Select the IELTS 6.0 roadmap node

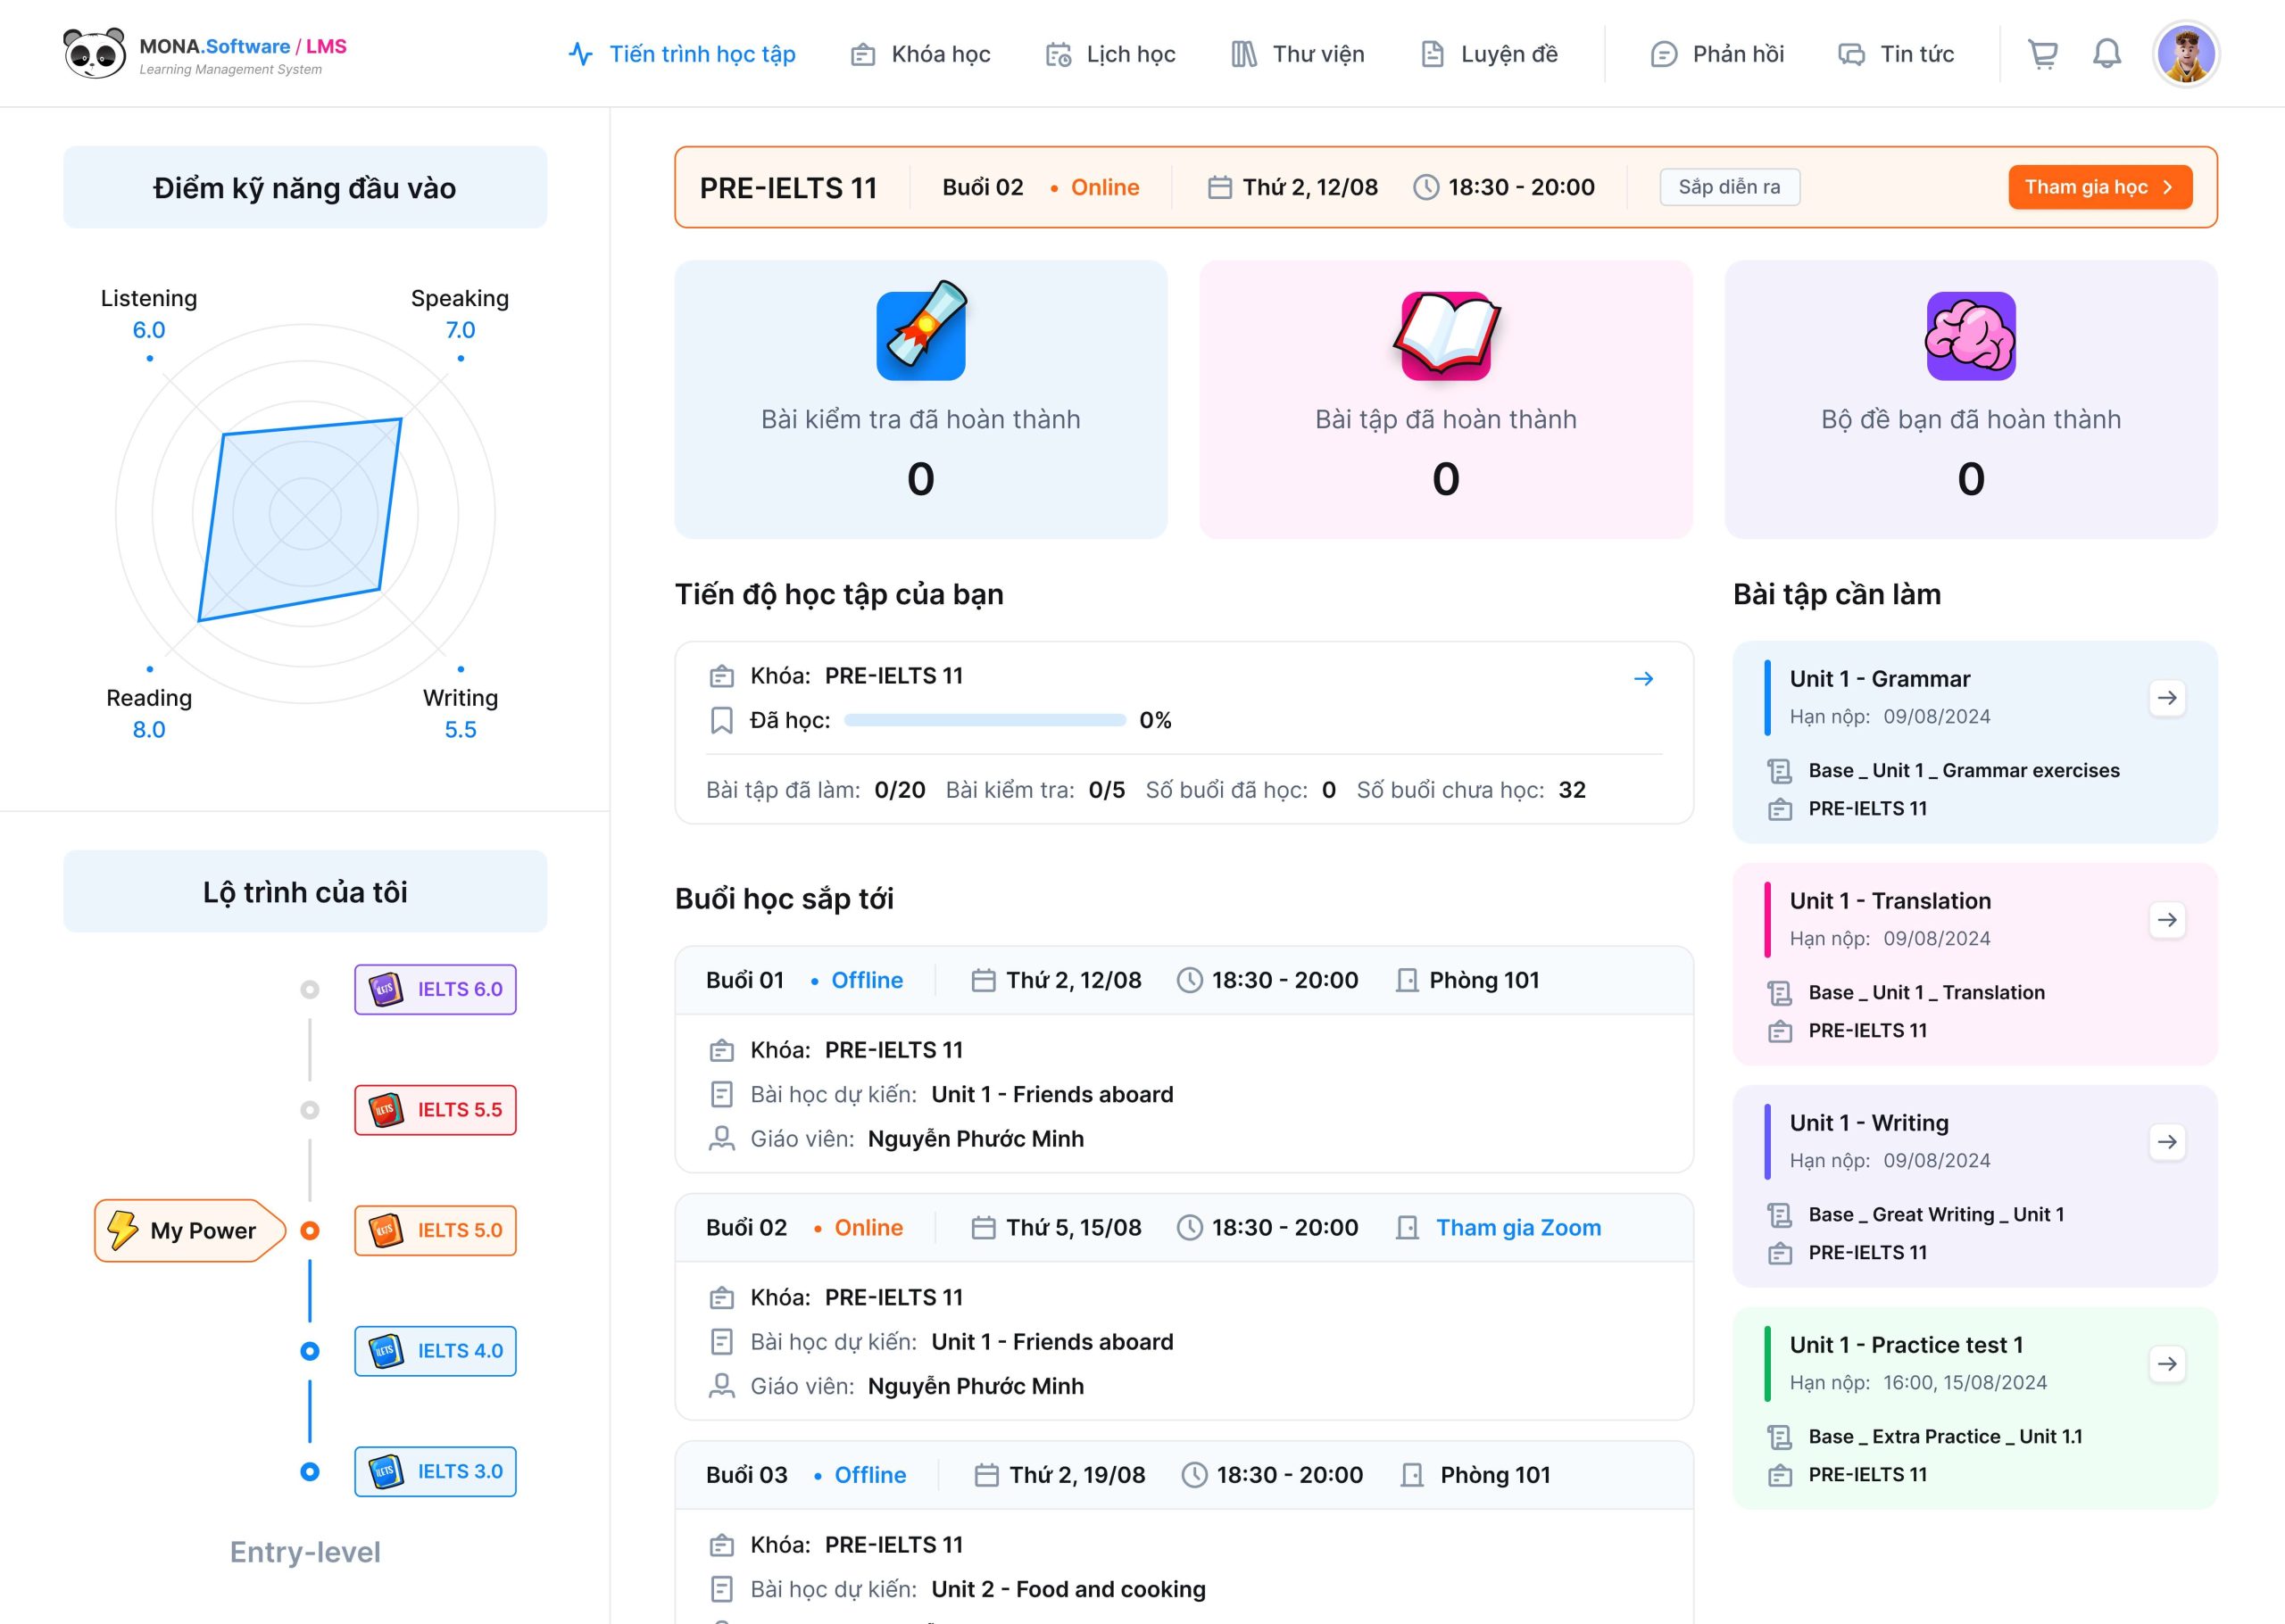[x=435, y=989]
